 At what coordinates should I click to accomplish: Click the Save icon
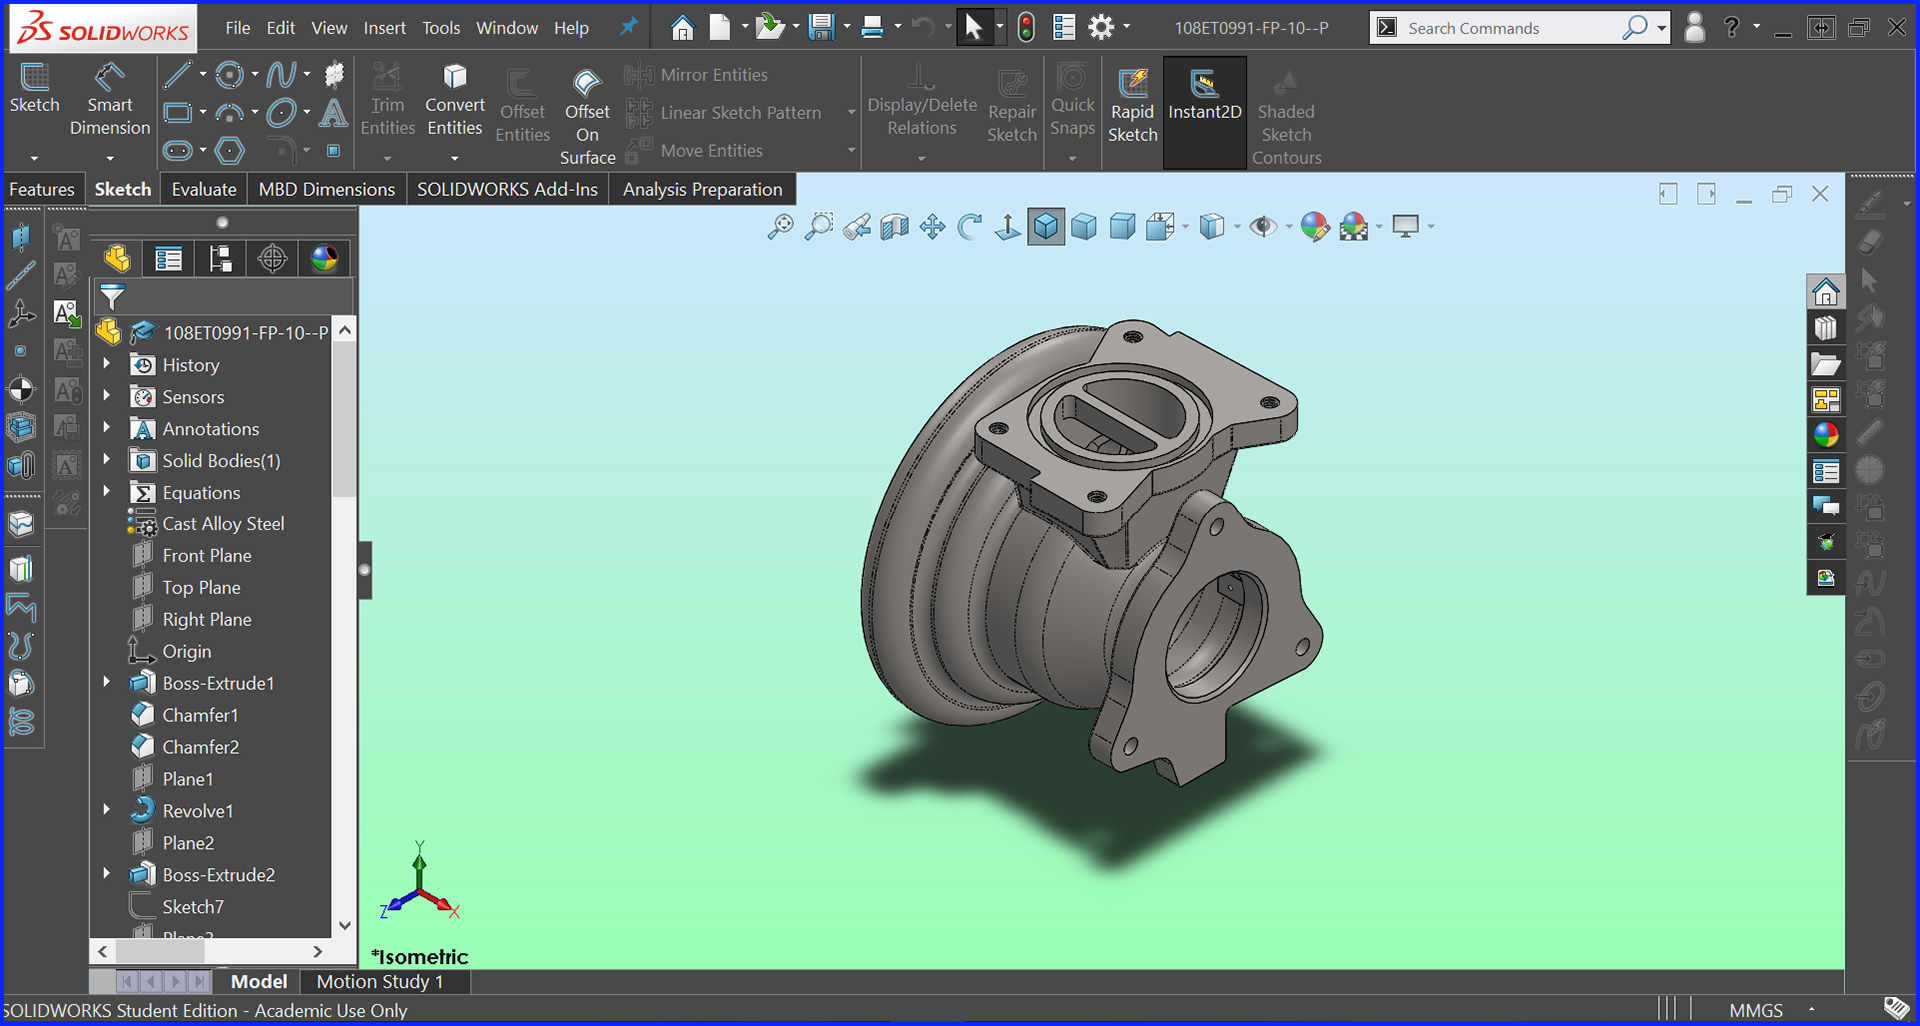pyautogui.click(x=822, y=27)
